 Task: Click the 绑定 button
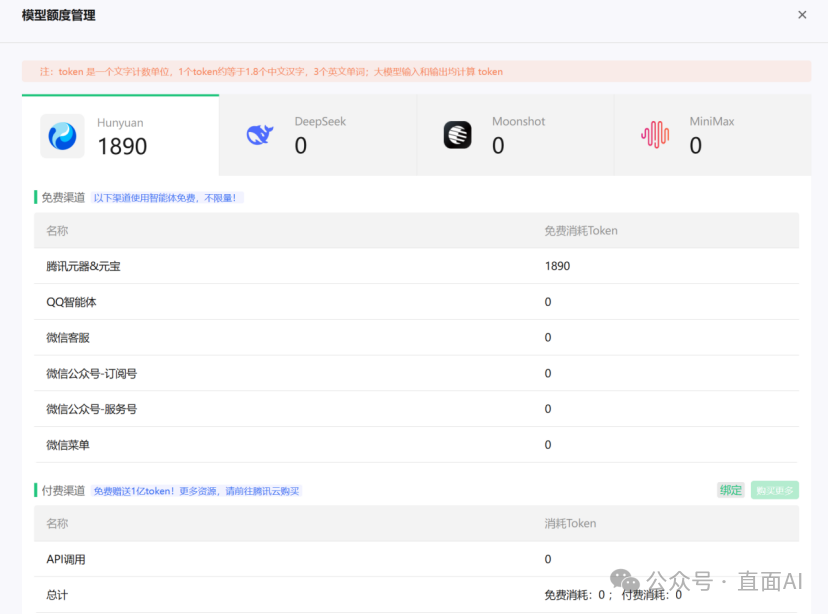click(730, 490)
